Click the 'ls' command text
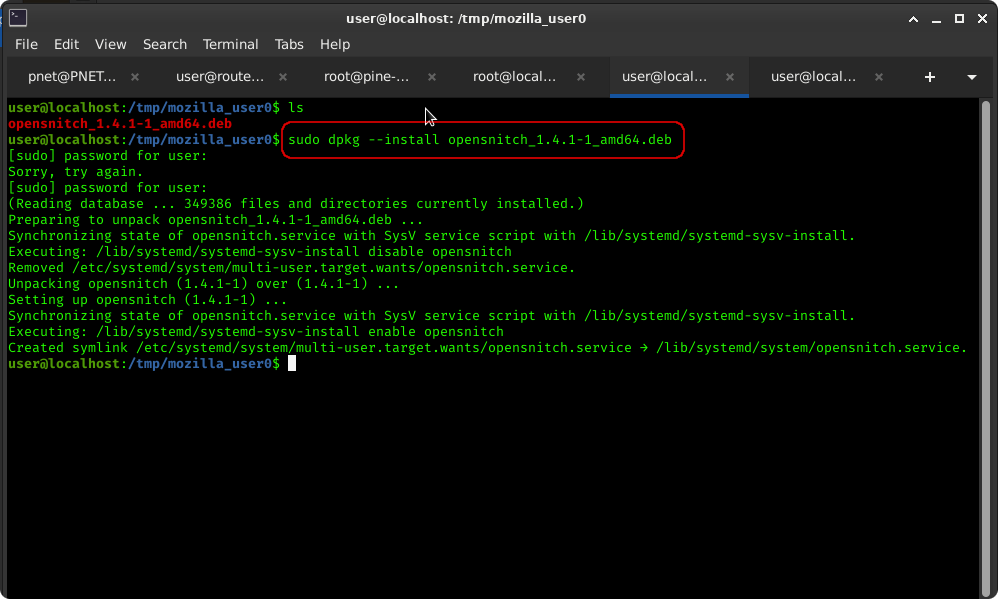Viewport: 998px width, 599px height. (296, 108)
